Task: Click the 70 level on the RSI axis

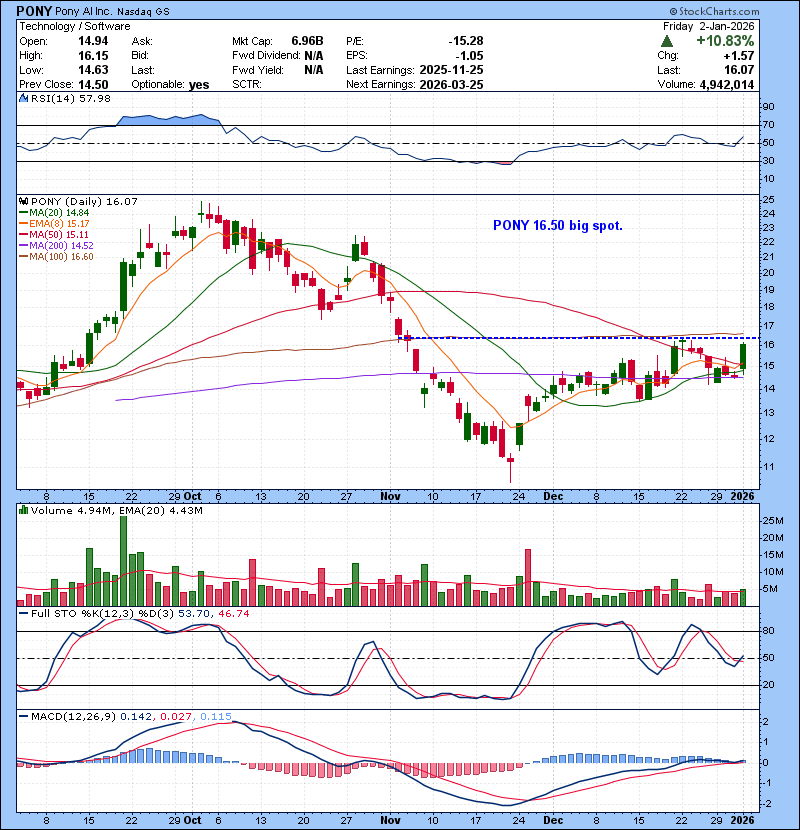Action: [768, 125]
